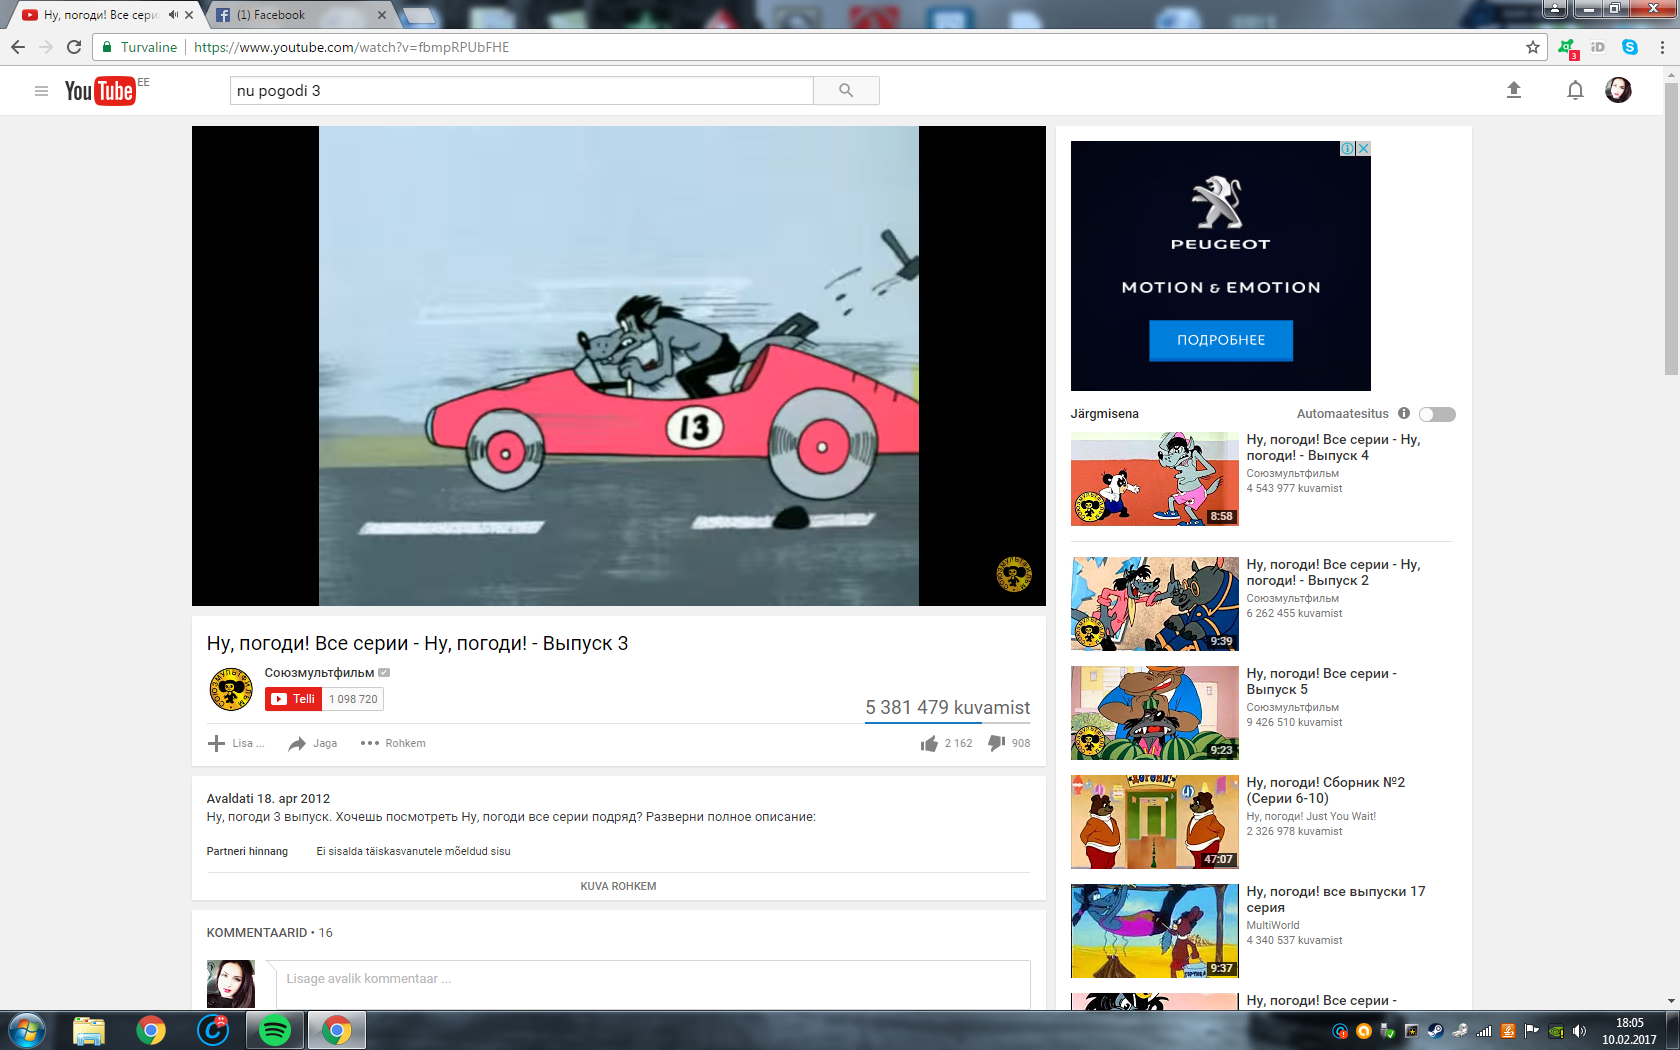Mute tab via speaker icon on YouTube tab

173,15
